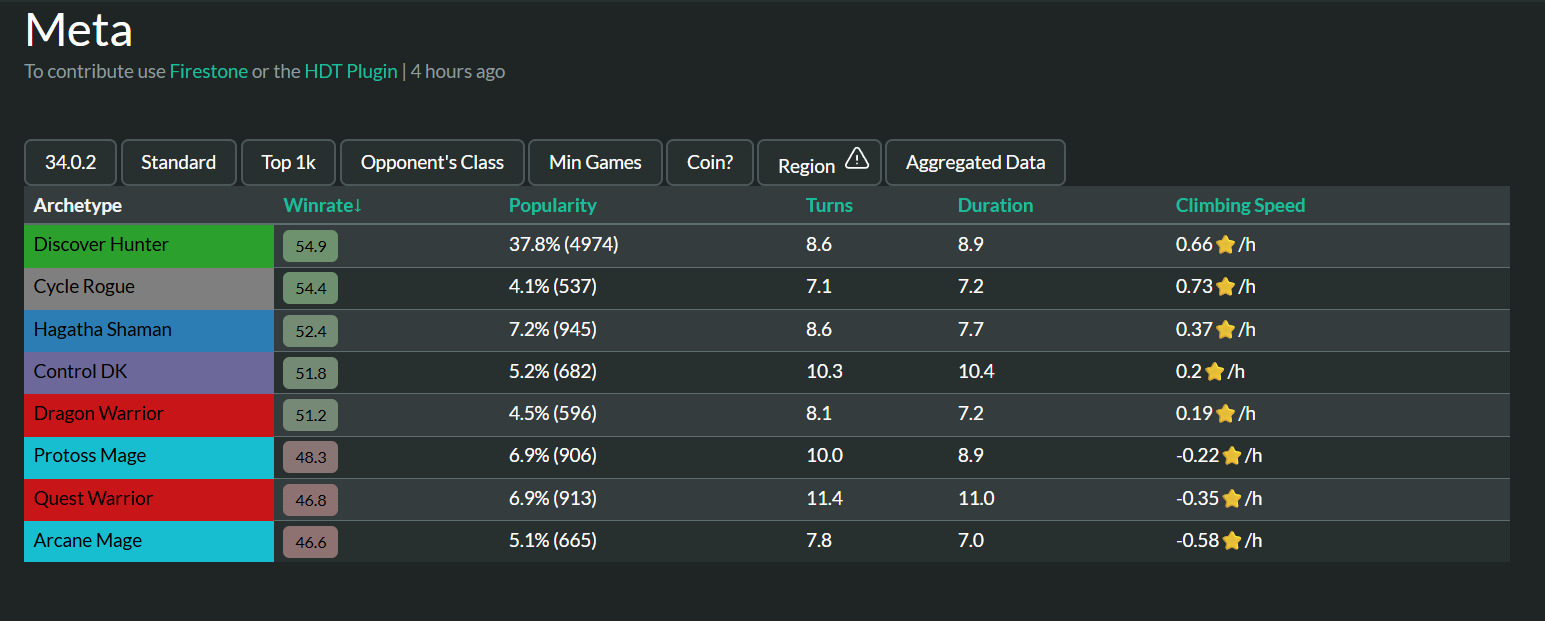
Task: Sort table by Winrate column
Action: point(322,205)
